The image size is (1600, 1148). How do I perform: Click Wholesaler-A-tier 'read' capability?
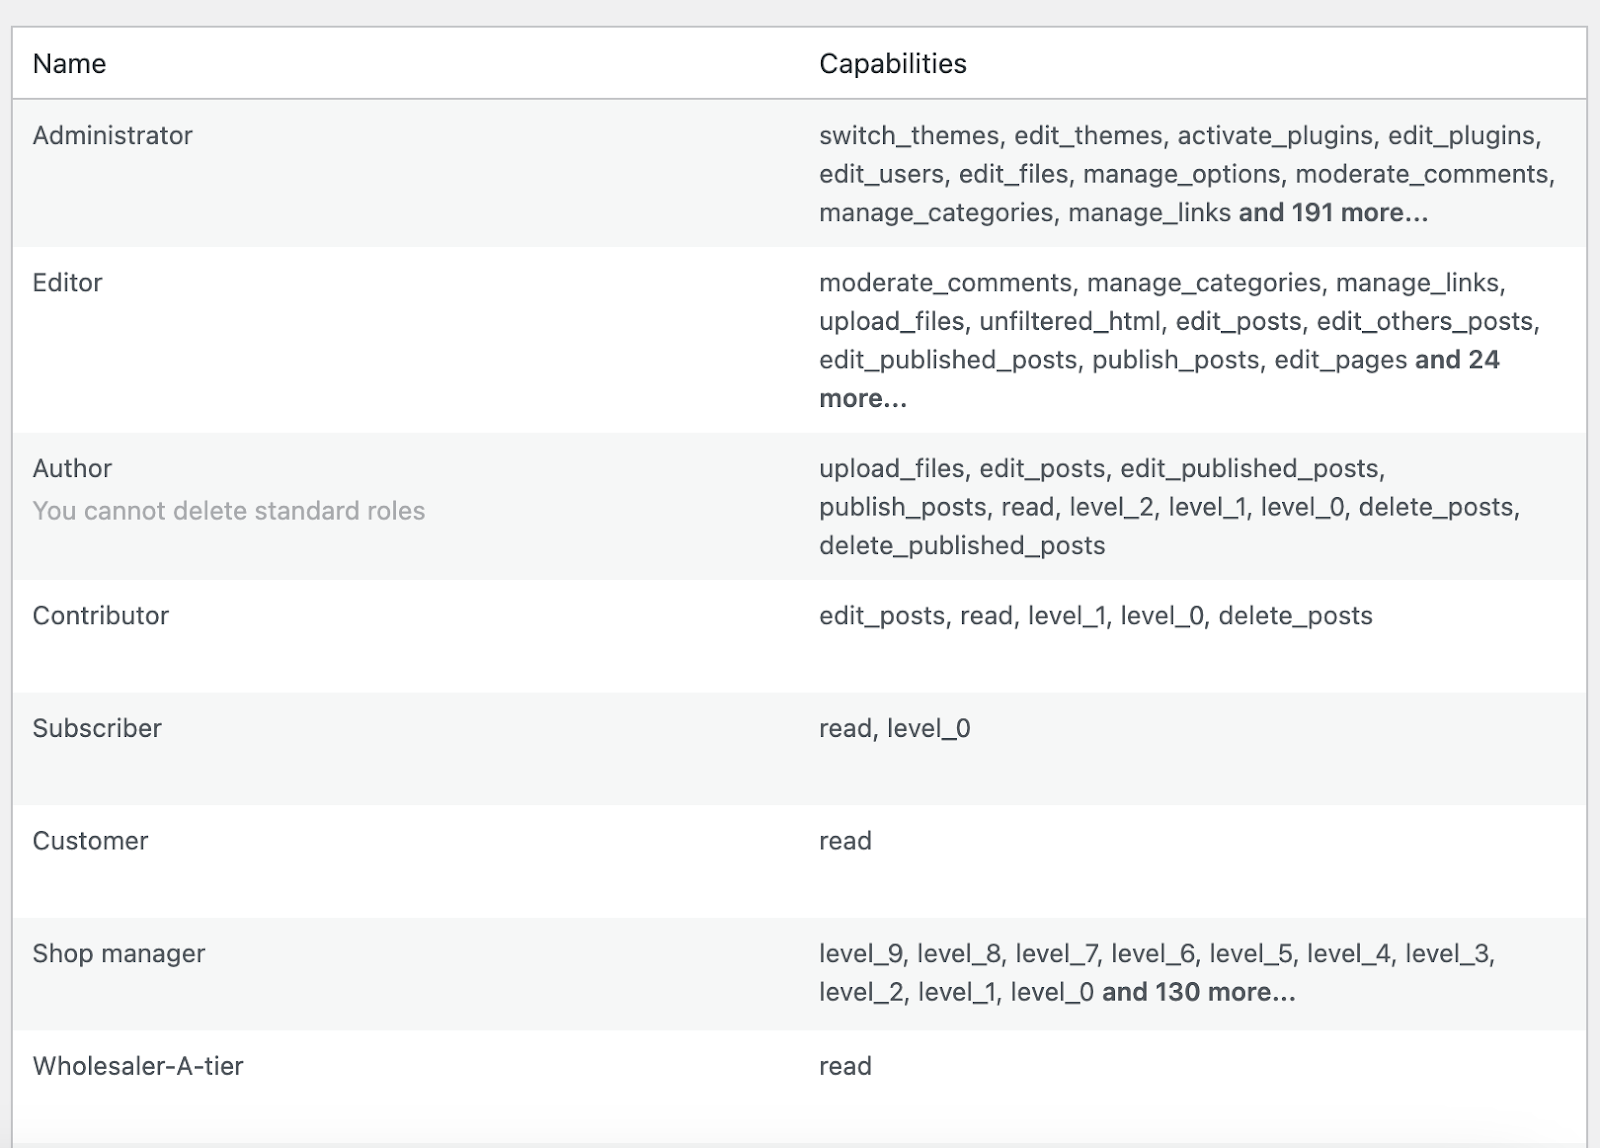click(x=845, y=1066)
